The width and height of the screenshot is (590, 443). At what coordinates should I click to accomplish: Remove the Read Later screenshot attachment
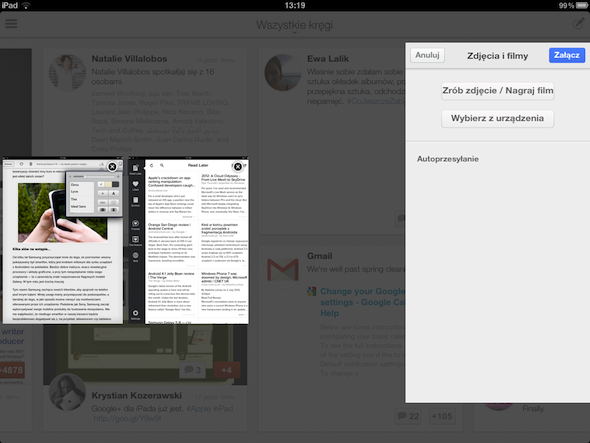tap(237, 167)
